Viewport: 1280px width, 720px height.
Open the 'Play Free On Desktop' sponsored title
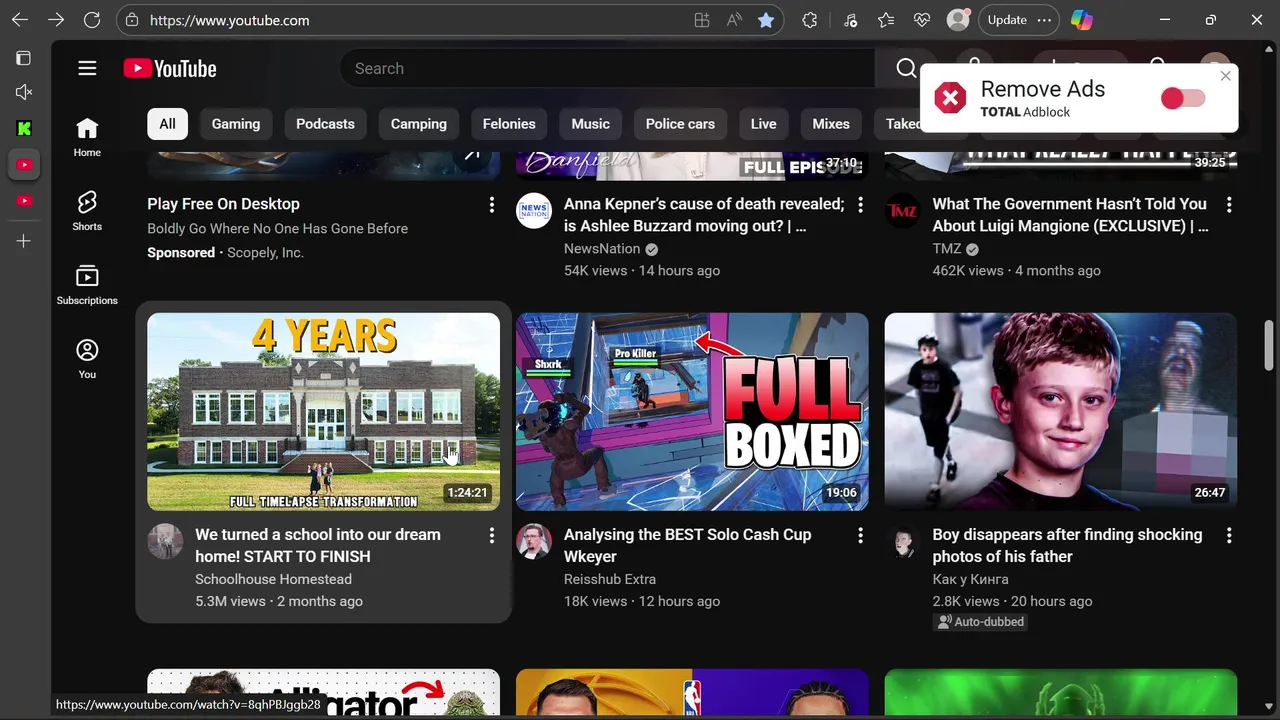223,204
